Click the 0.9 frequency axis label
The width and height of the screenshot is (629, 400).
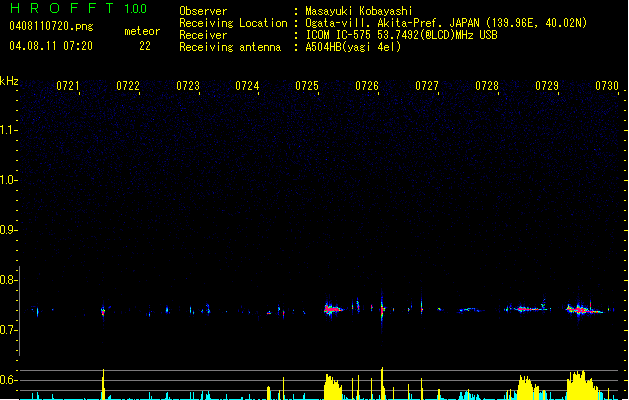point(8,230)
